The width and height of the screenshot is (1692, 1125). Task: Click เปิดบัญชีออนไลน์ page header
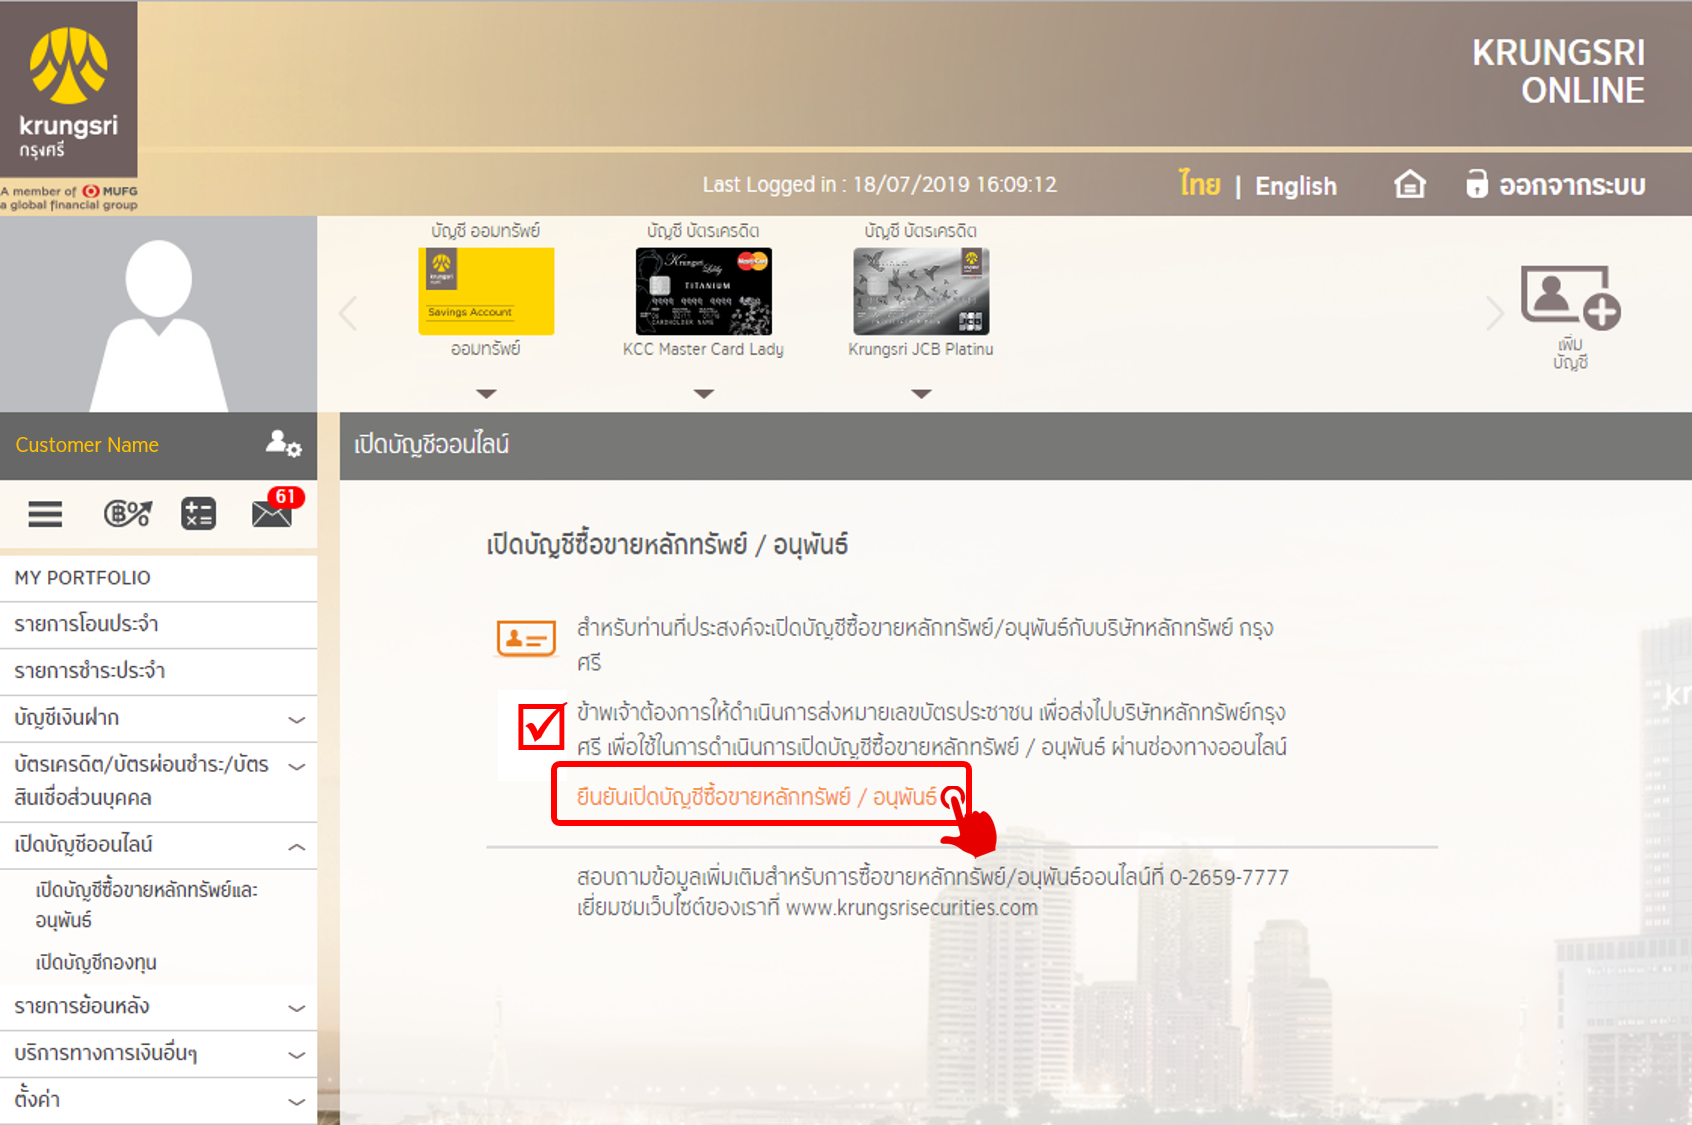tap(432, 444)
